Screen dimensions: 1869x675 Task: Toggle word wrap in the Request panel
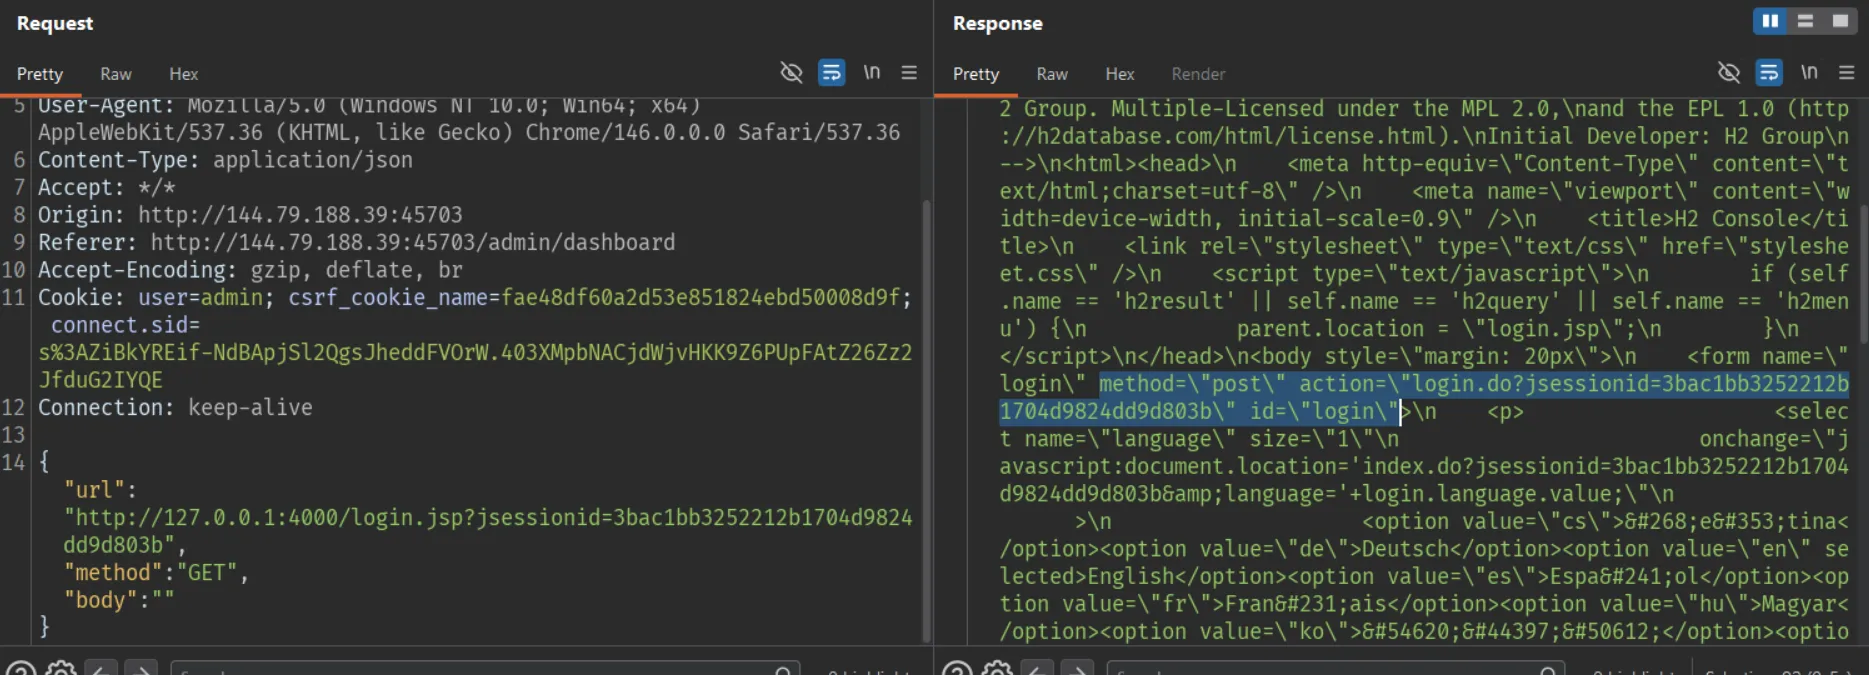pos(831,72)
